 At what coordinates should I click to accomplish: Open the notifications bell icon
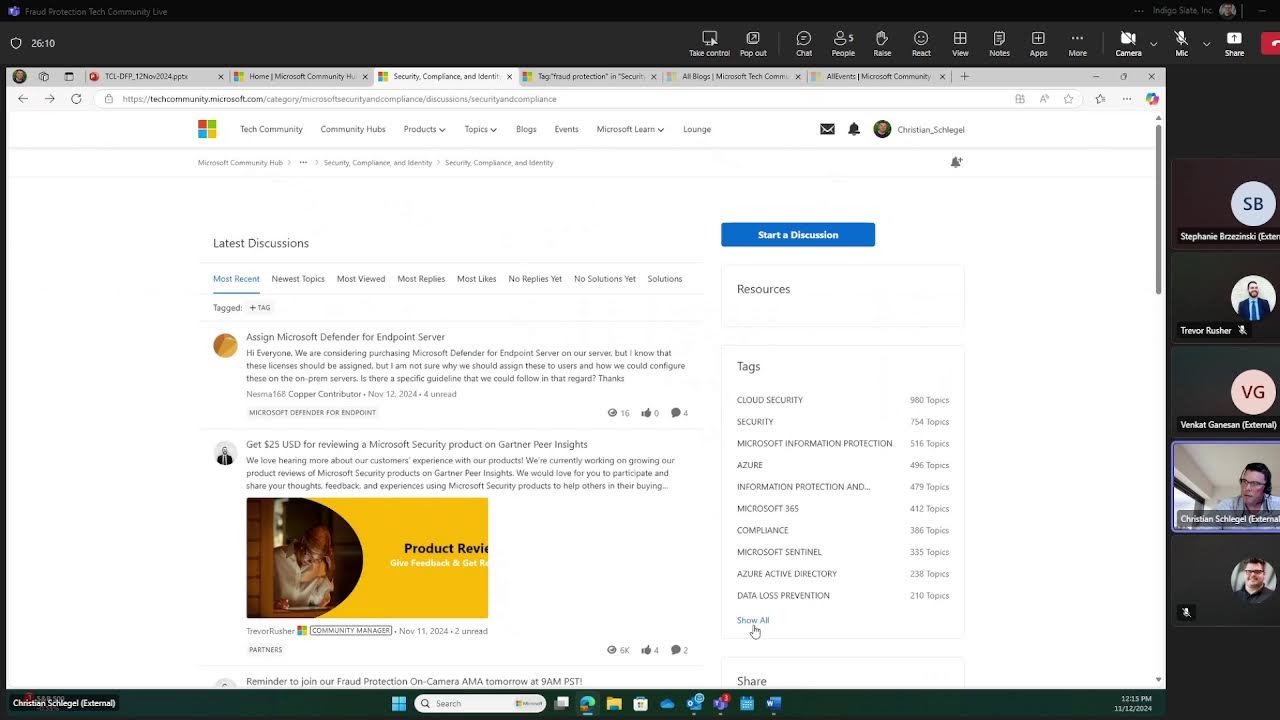pyautogui.click(x=854, y=129)
